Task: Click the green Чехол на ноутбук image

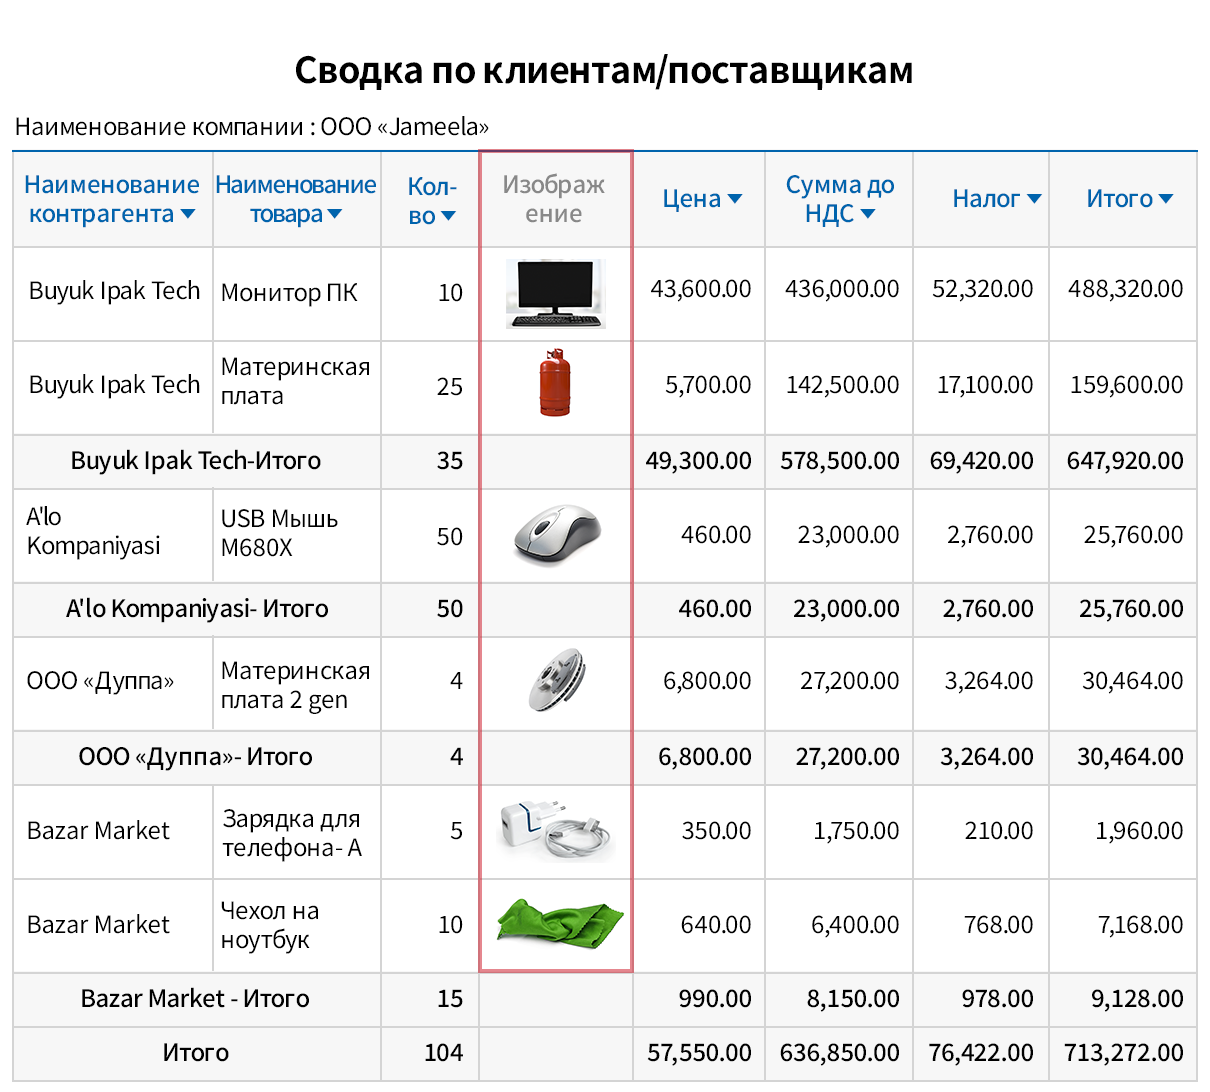Action: pyautogui.click(x=556, y=923)
